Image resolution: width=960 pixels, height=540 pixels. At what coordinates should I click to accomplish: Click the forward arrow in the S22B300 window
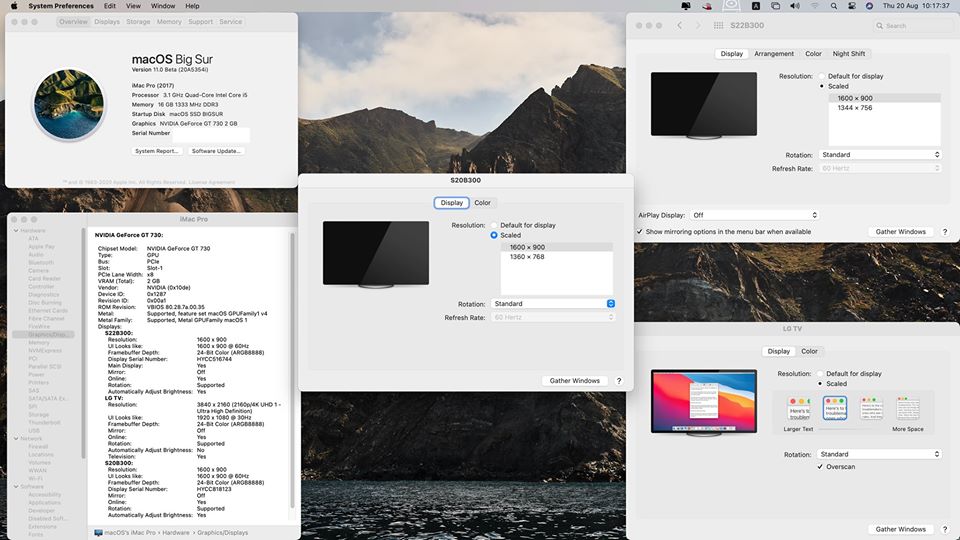(698, 26)
